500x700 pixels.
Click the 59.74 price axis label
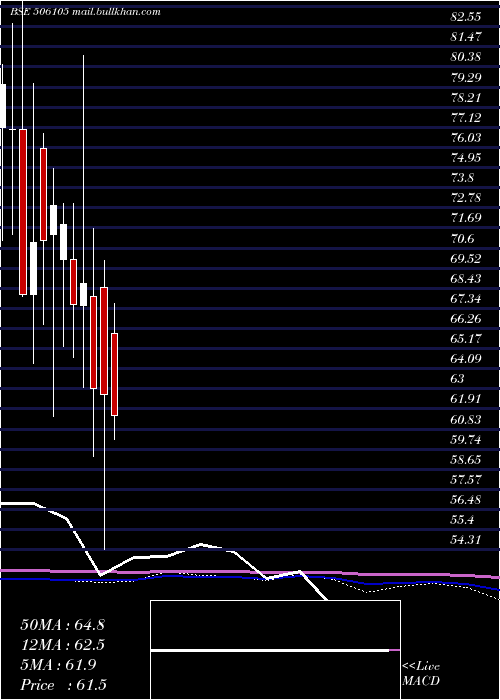(x=466, y=440)
